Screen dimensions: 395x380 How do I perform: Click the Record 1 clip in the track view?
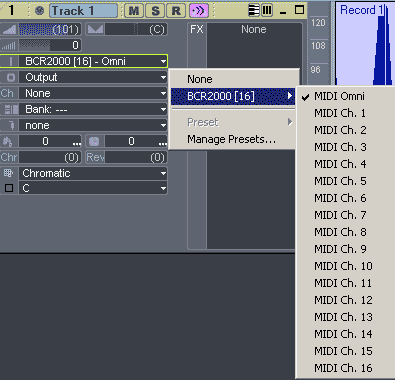click(365, 43)
